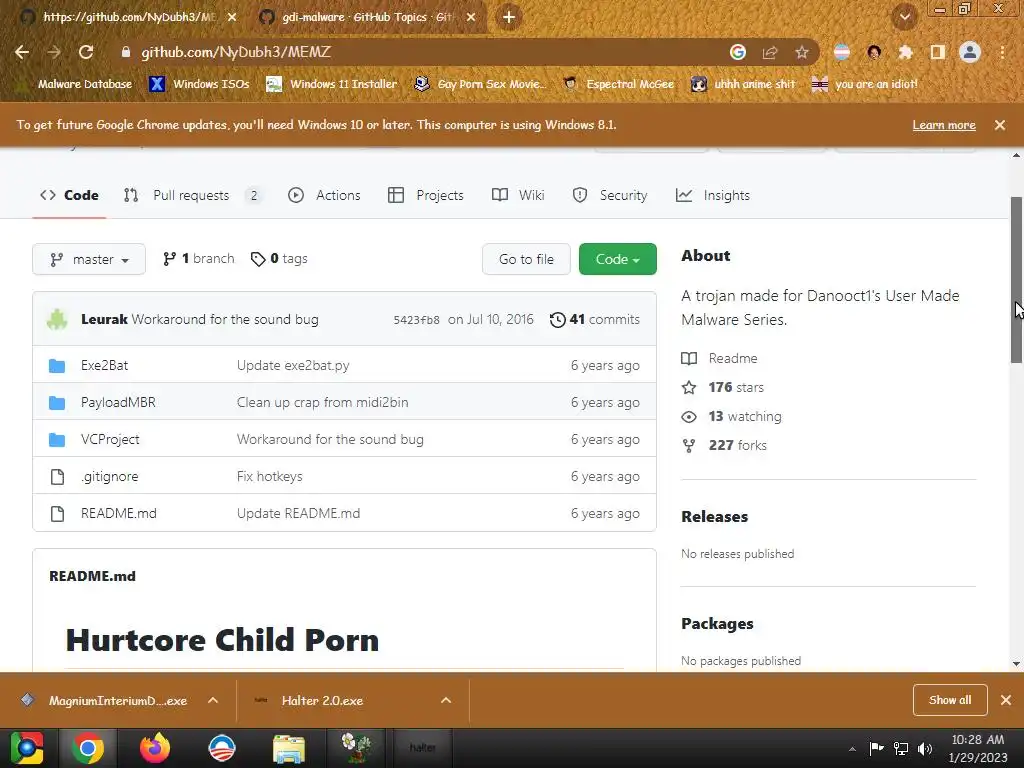Show hidden system tray icons
The height and width of the screenshot is (768, 1024).
tap(852, 748)
